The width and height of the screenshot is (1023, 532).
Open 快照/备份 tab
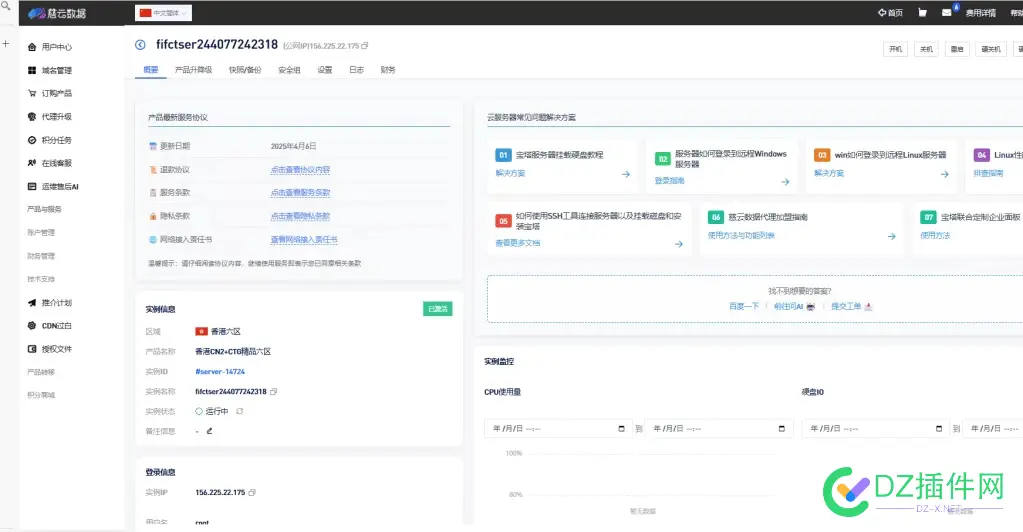[245, 70]
